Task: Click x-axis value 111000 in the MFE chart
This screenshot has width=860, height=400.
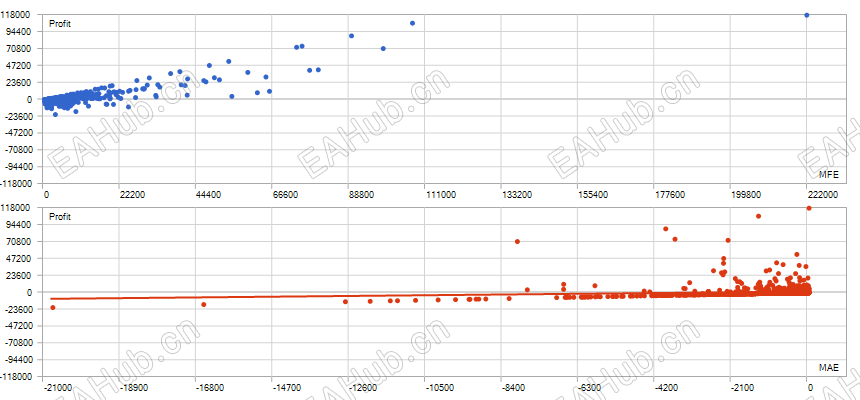Action: (439, 195)
